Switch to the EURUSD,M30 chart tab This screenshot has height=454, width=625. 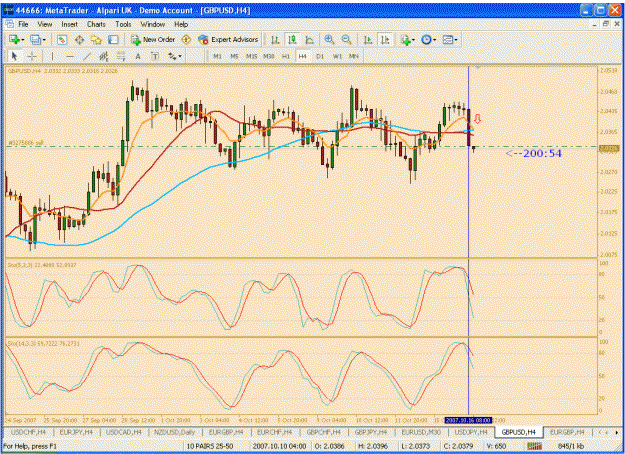[421, 432]
